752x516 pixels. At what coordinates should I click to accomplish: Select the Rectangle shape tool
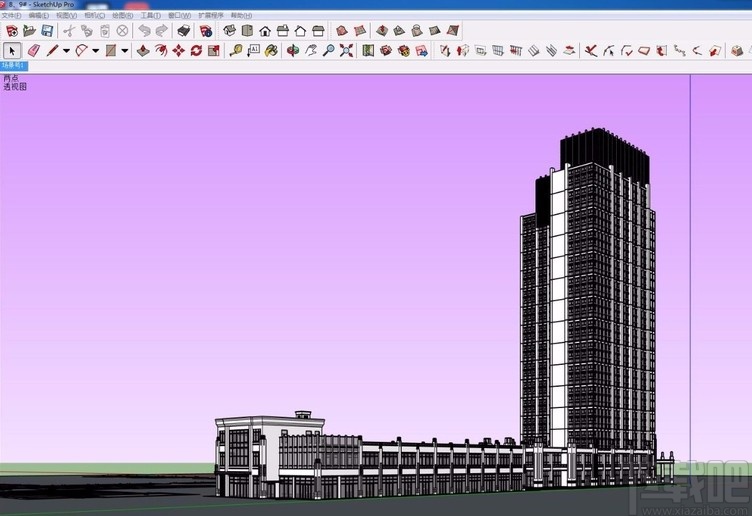tap(111, 50)
